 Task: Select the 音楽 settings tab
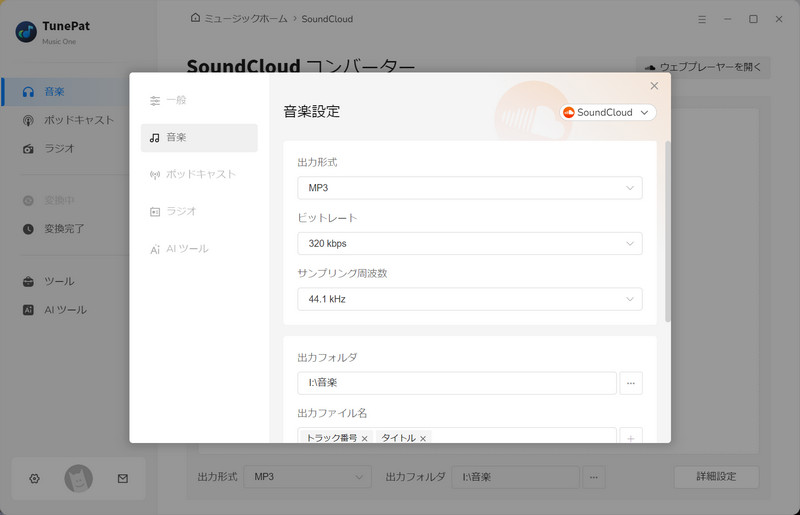199,137
